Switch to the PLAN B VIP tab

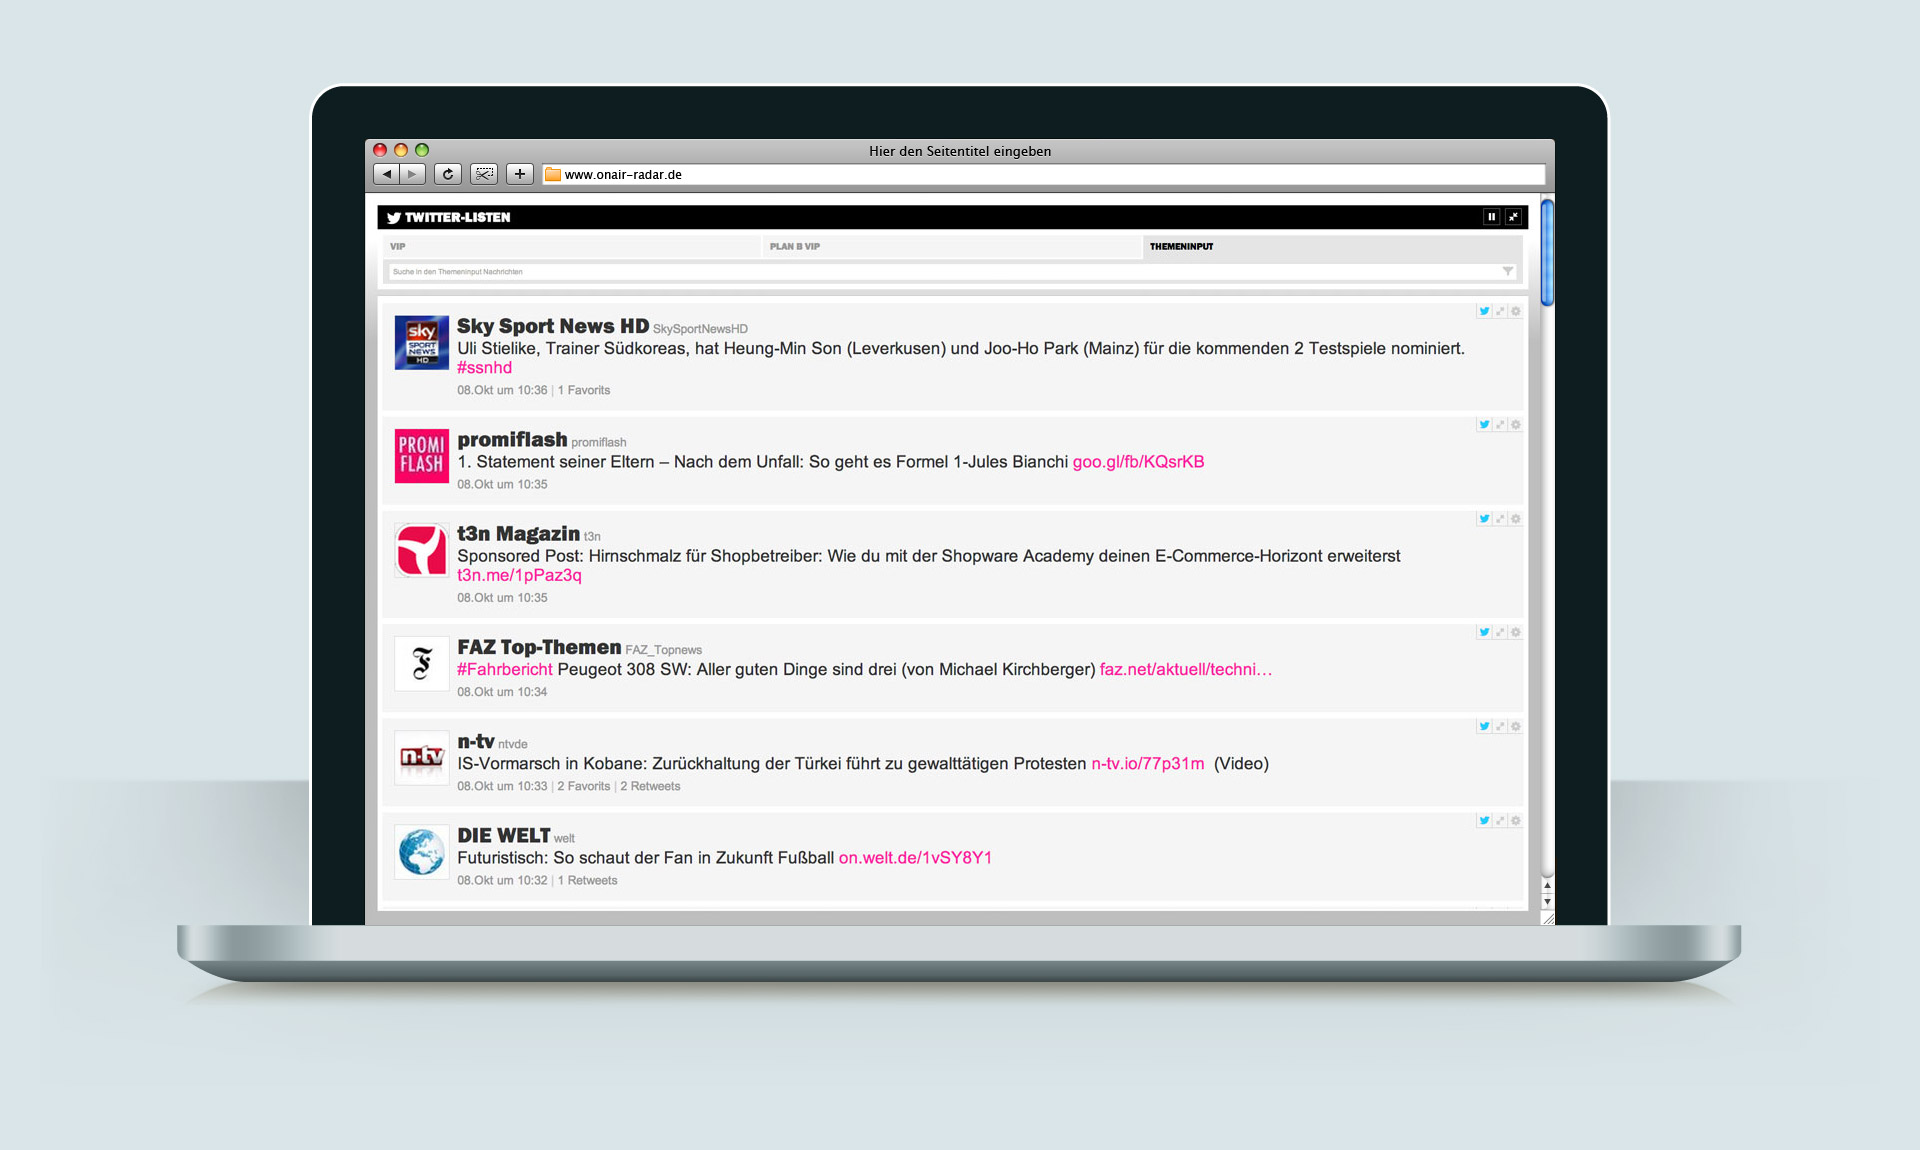point(951,246)
